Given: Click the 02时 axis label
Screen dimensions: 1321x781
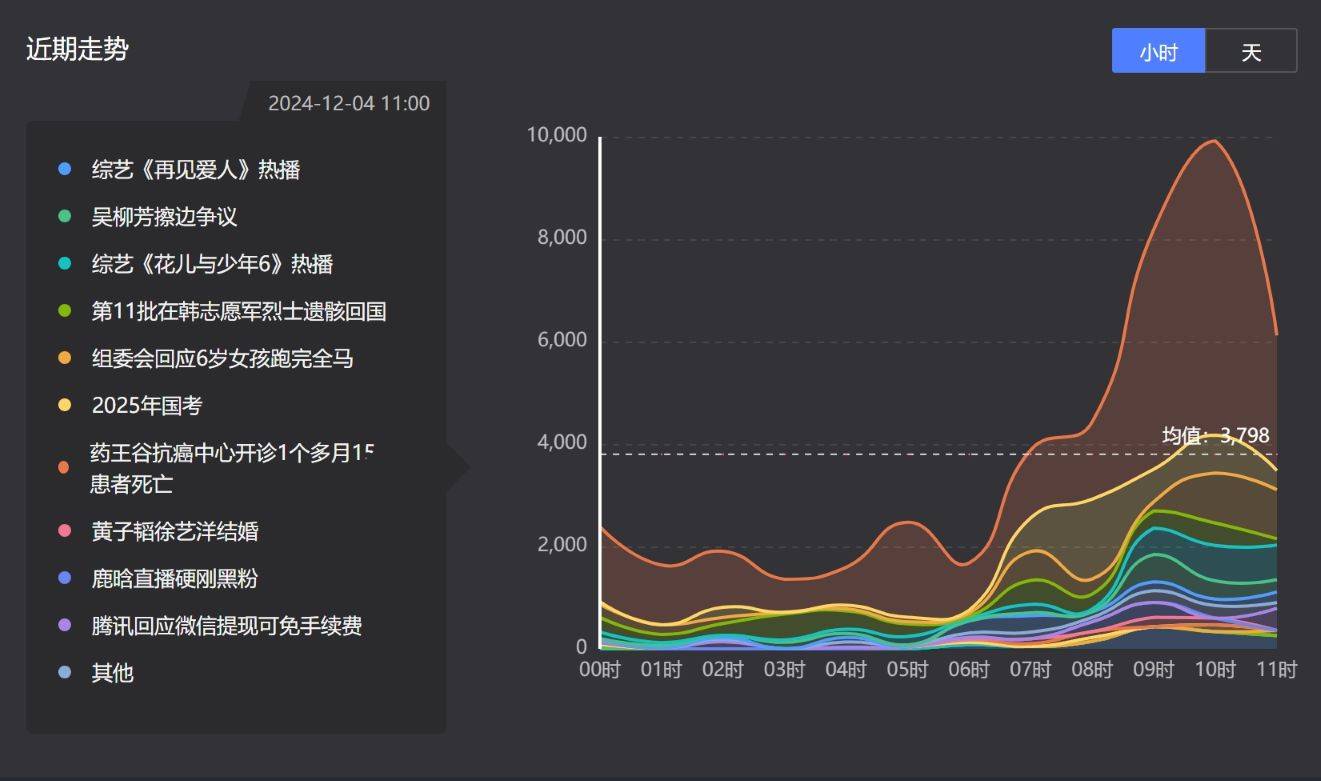Looking at the screenshot, I should click(x=723, y=670).
